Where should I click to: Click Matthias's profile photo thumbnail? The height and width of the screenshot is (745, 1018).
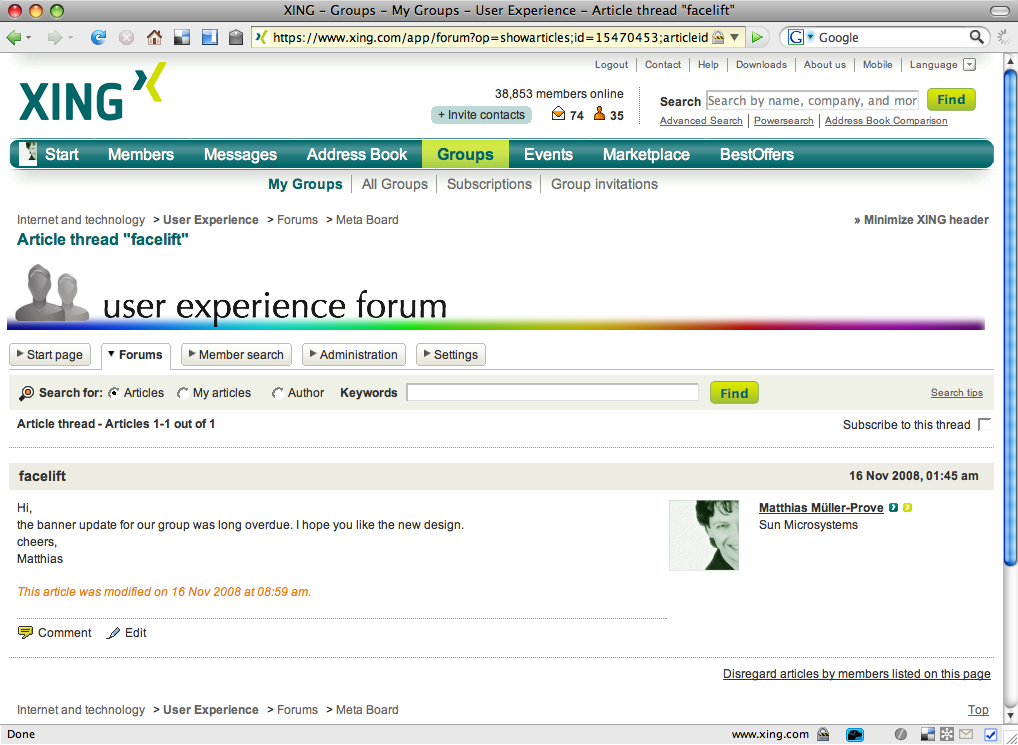pos(704,535)
